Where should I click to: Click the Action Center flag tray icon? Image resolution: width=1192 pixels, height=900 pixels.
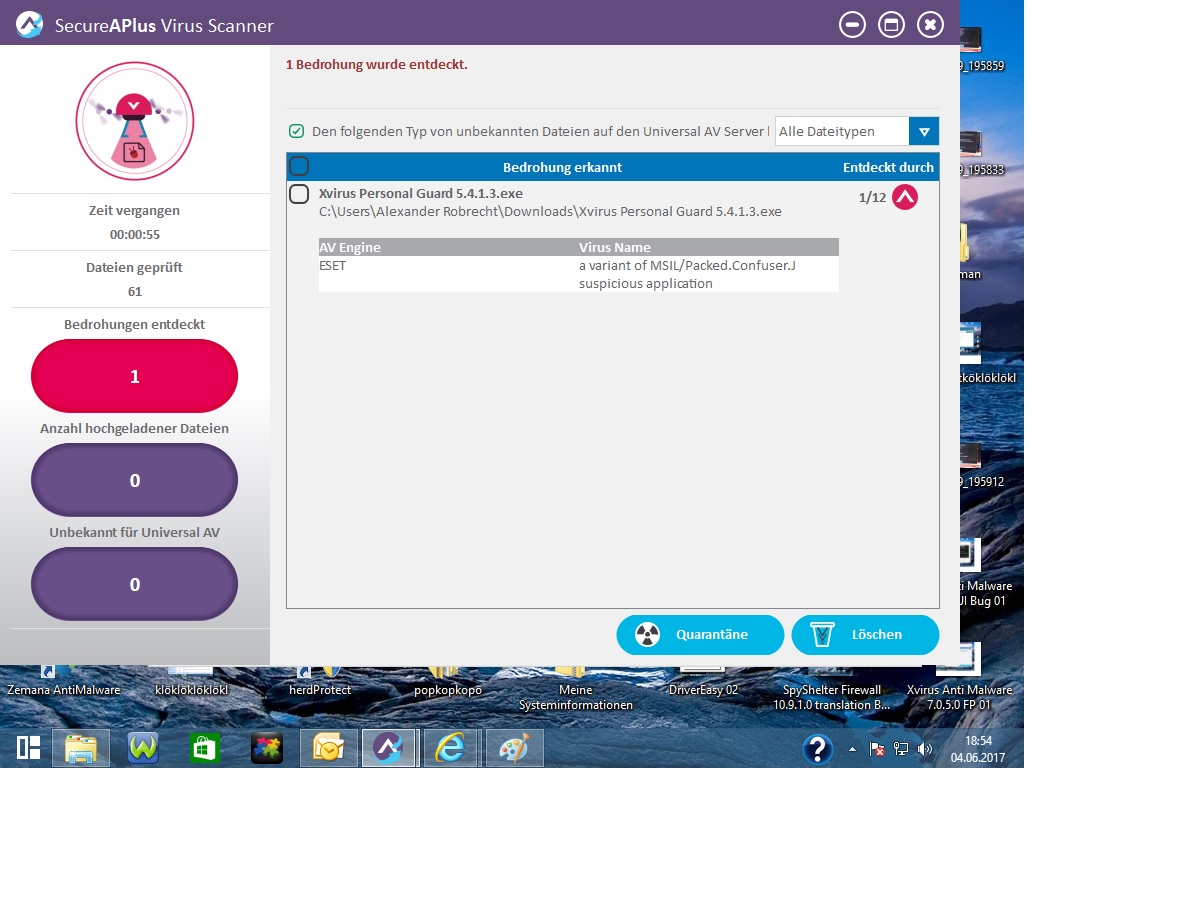tap(877, 749)
